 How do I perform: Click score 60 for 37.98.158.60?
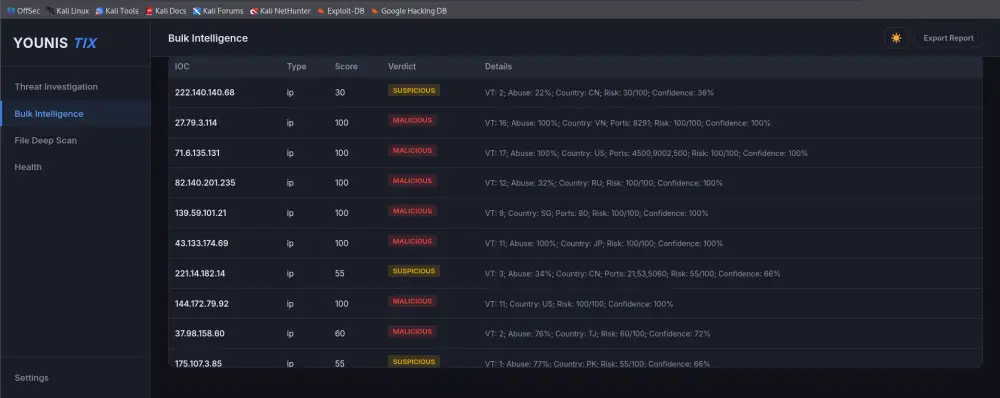(340, 334)
